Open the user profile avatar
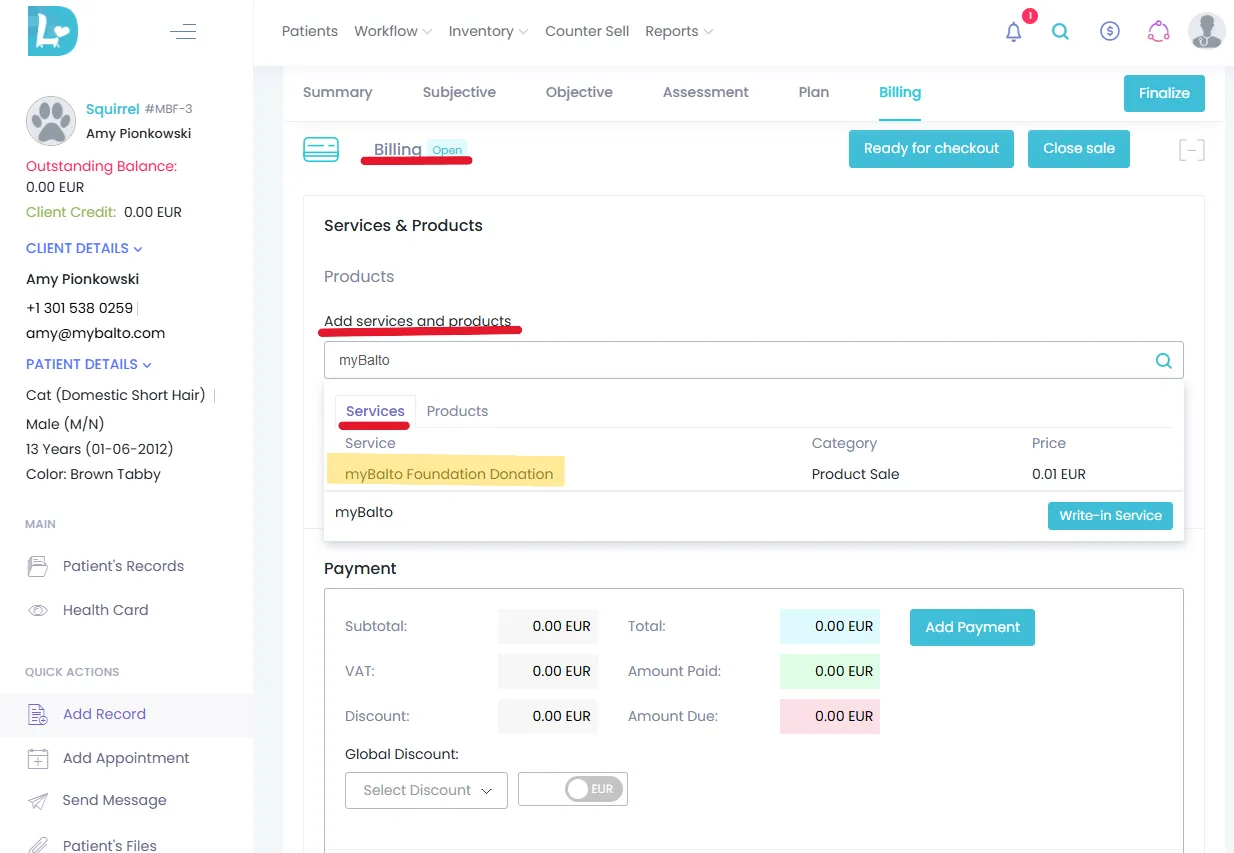This screenshot has height=853, width=1234. 1207,31
